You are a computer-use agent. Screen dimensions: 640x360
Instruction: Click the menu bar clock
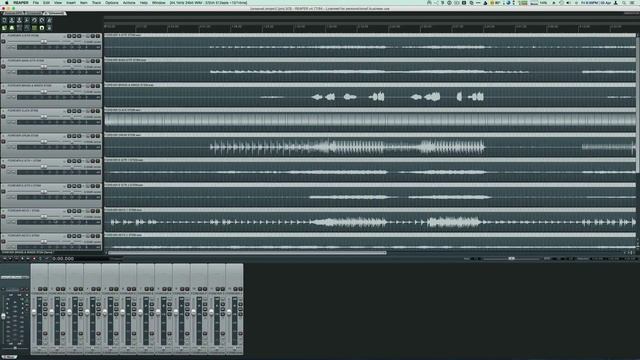[597, 2]
